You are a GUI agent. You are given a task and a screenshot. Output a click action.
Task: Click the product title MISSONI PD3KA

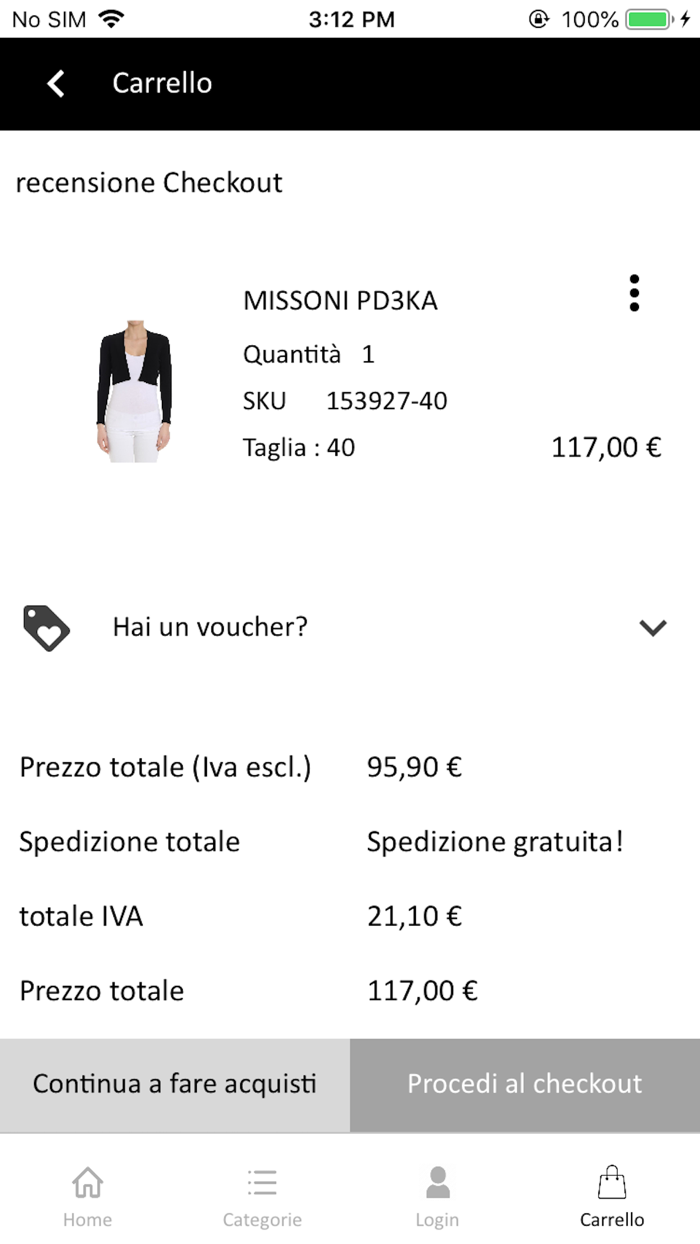(341, 300)
